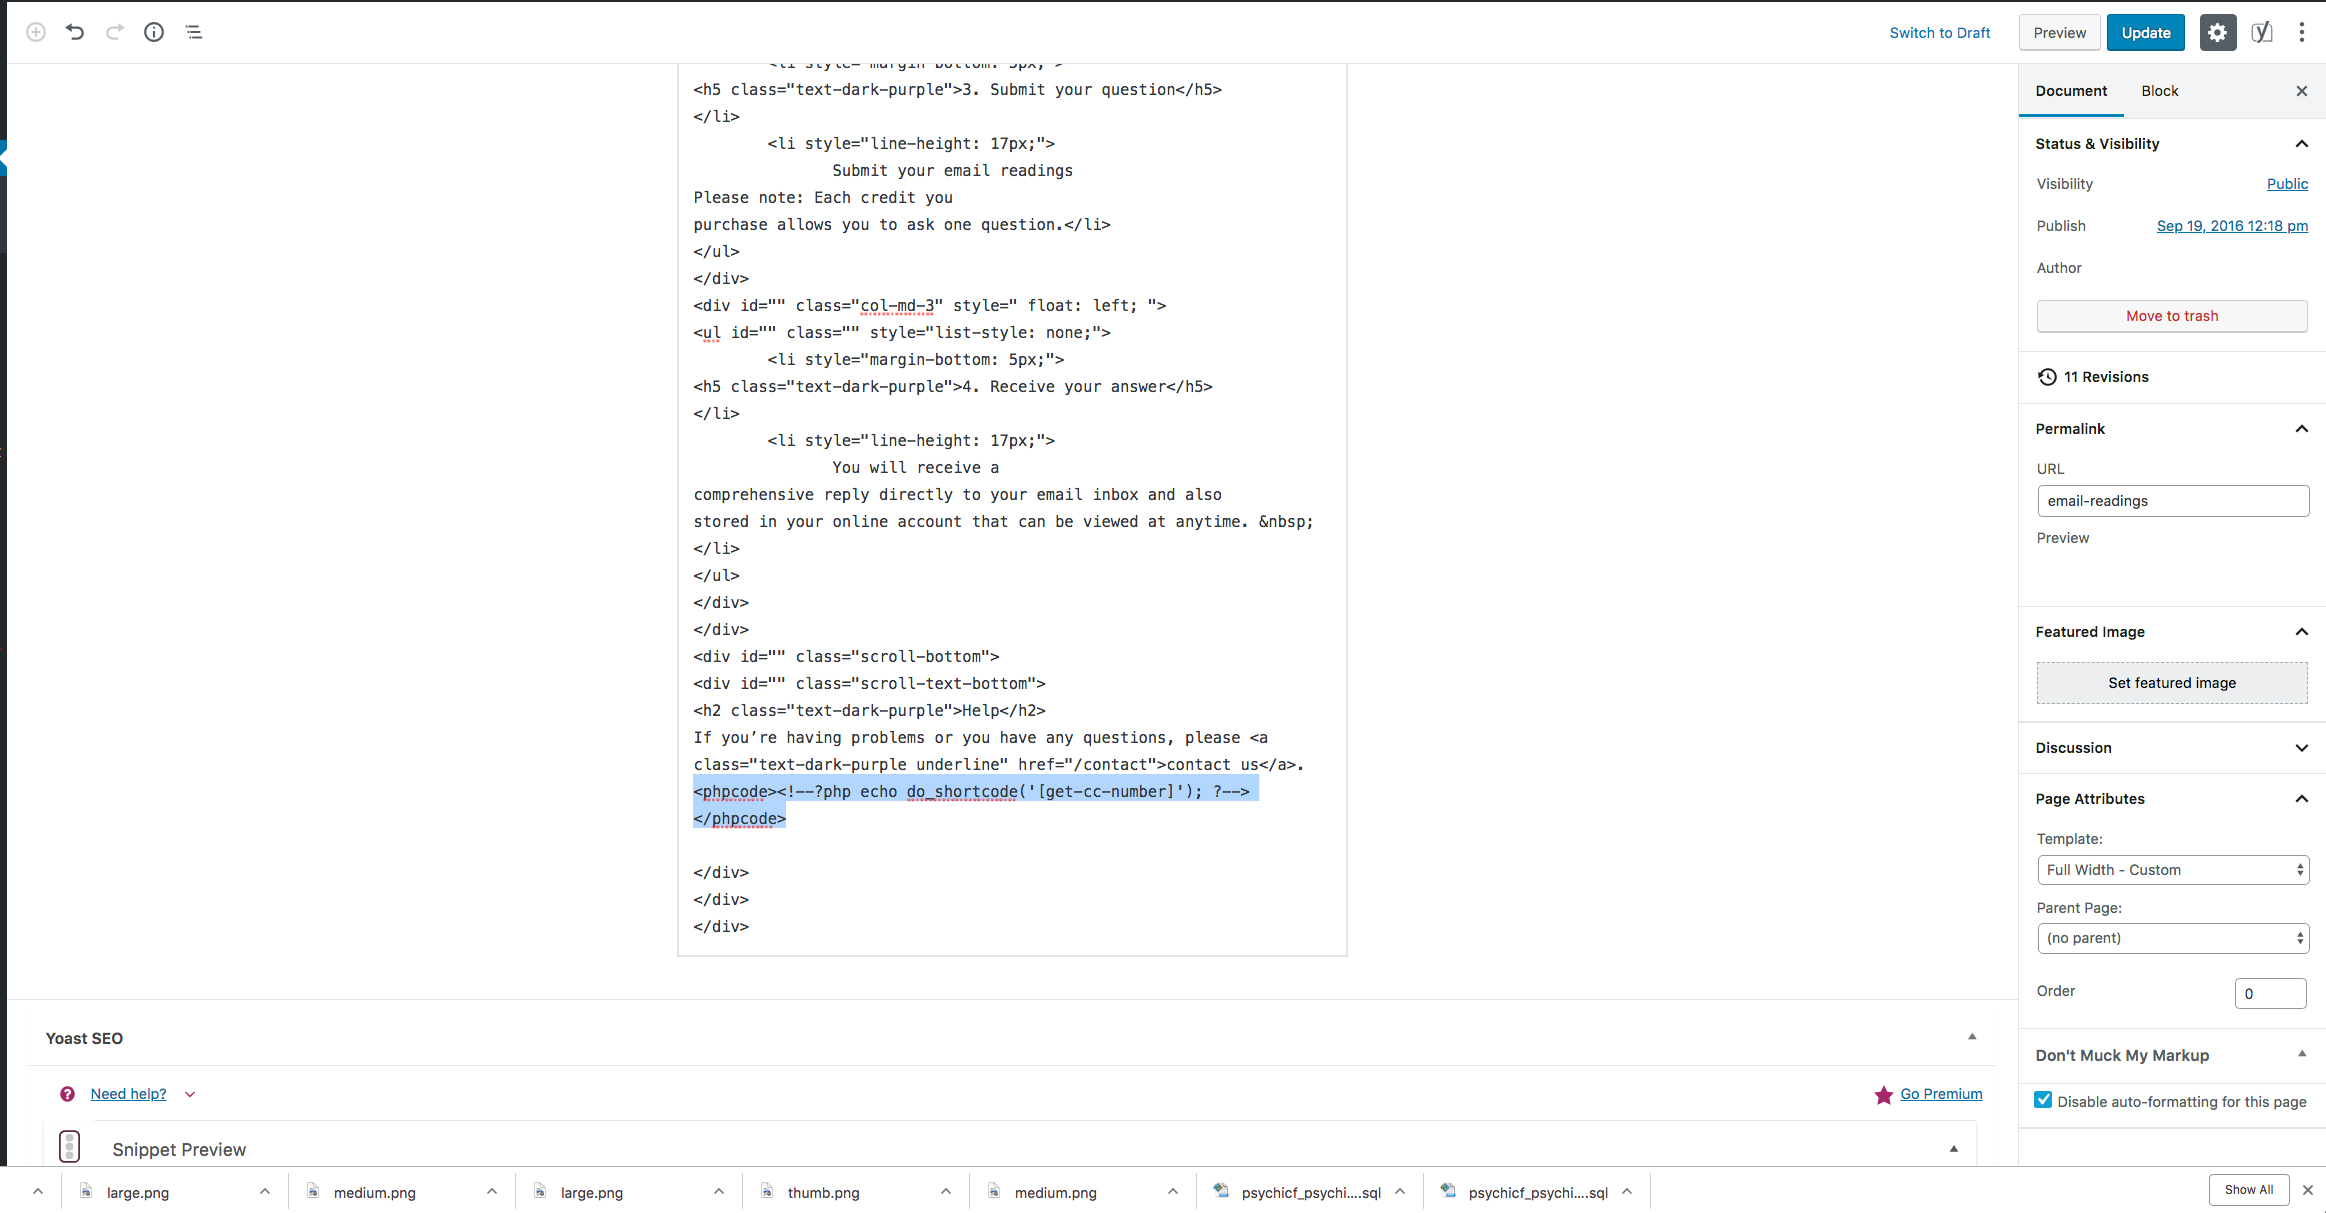The image size is (2326, 1213).
Task: Open the 11 Revisions history
Action: pos(2093,377)
